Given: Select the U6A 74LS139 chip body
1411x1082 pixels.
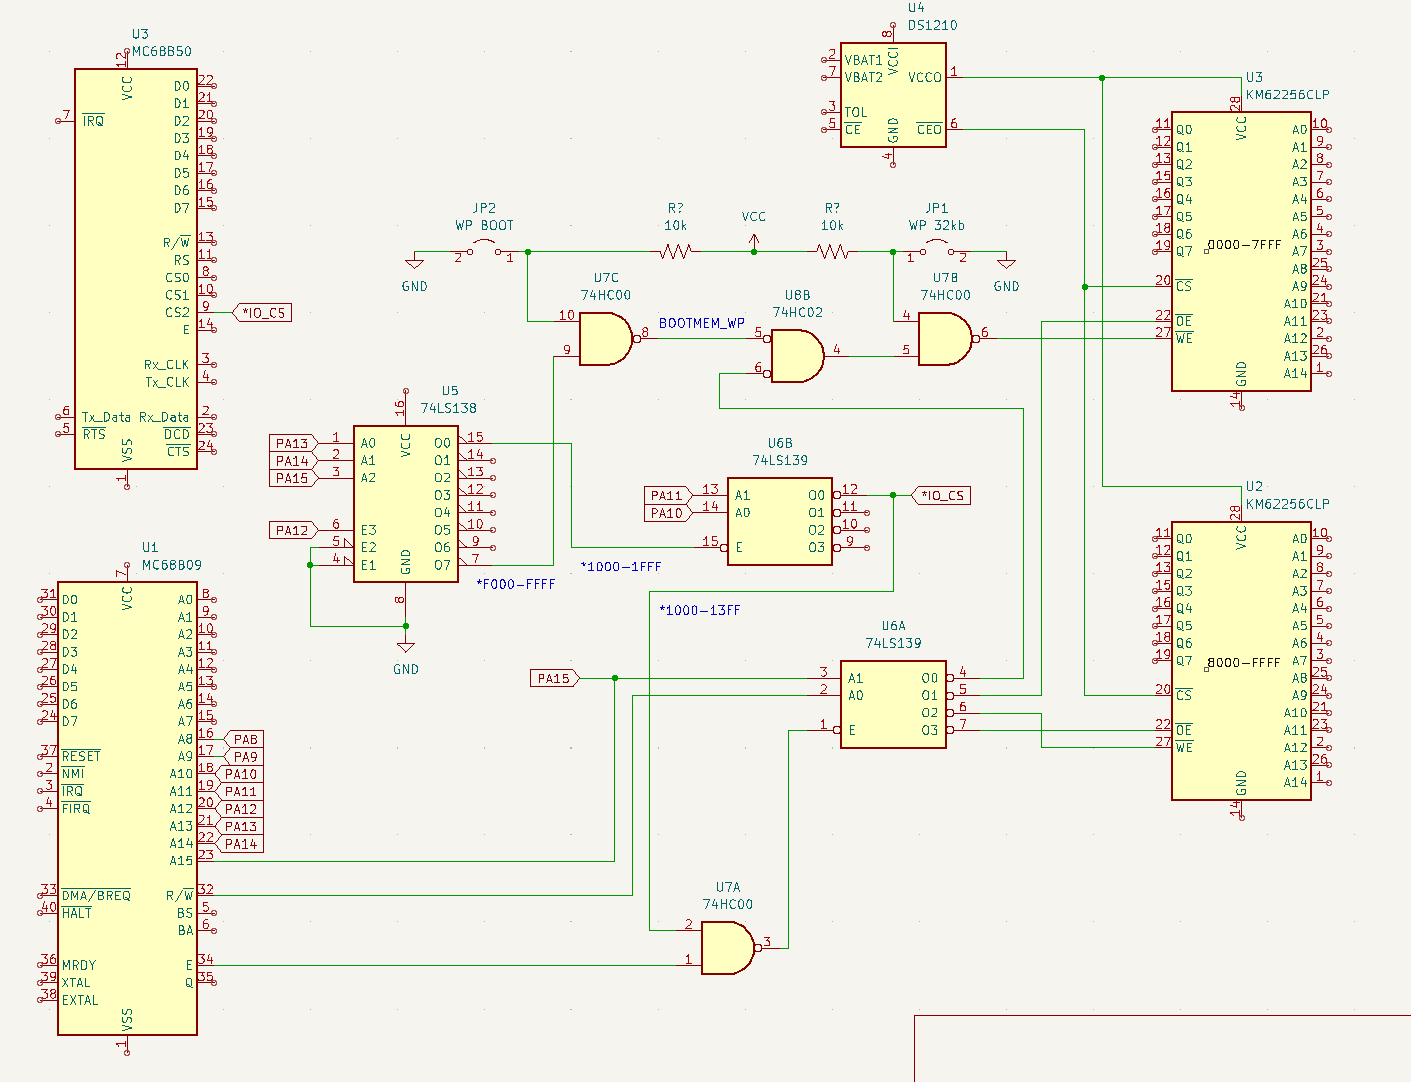Looking at the screenshot, I should click(x=893, y=704).
